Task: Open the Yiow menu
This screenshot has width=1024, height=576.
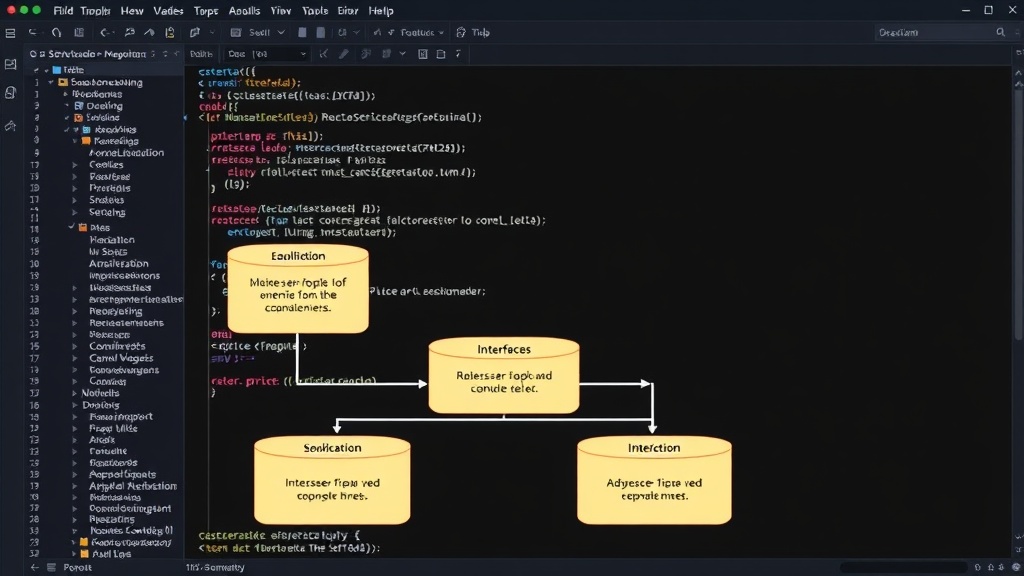Action: pos(281,11)
